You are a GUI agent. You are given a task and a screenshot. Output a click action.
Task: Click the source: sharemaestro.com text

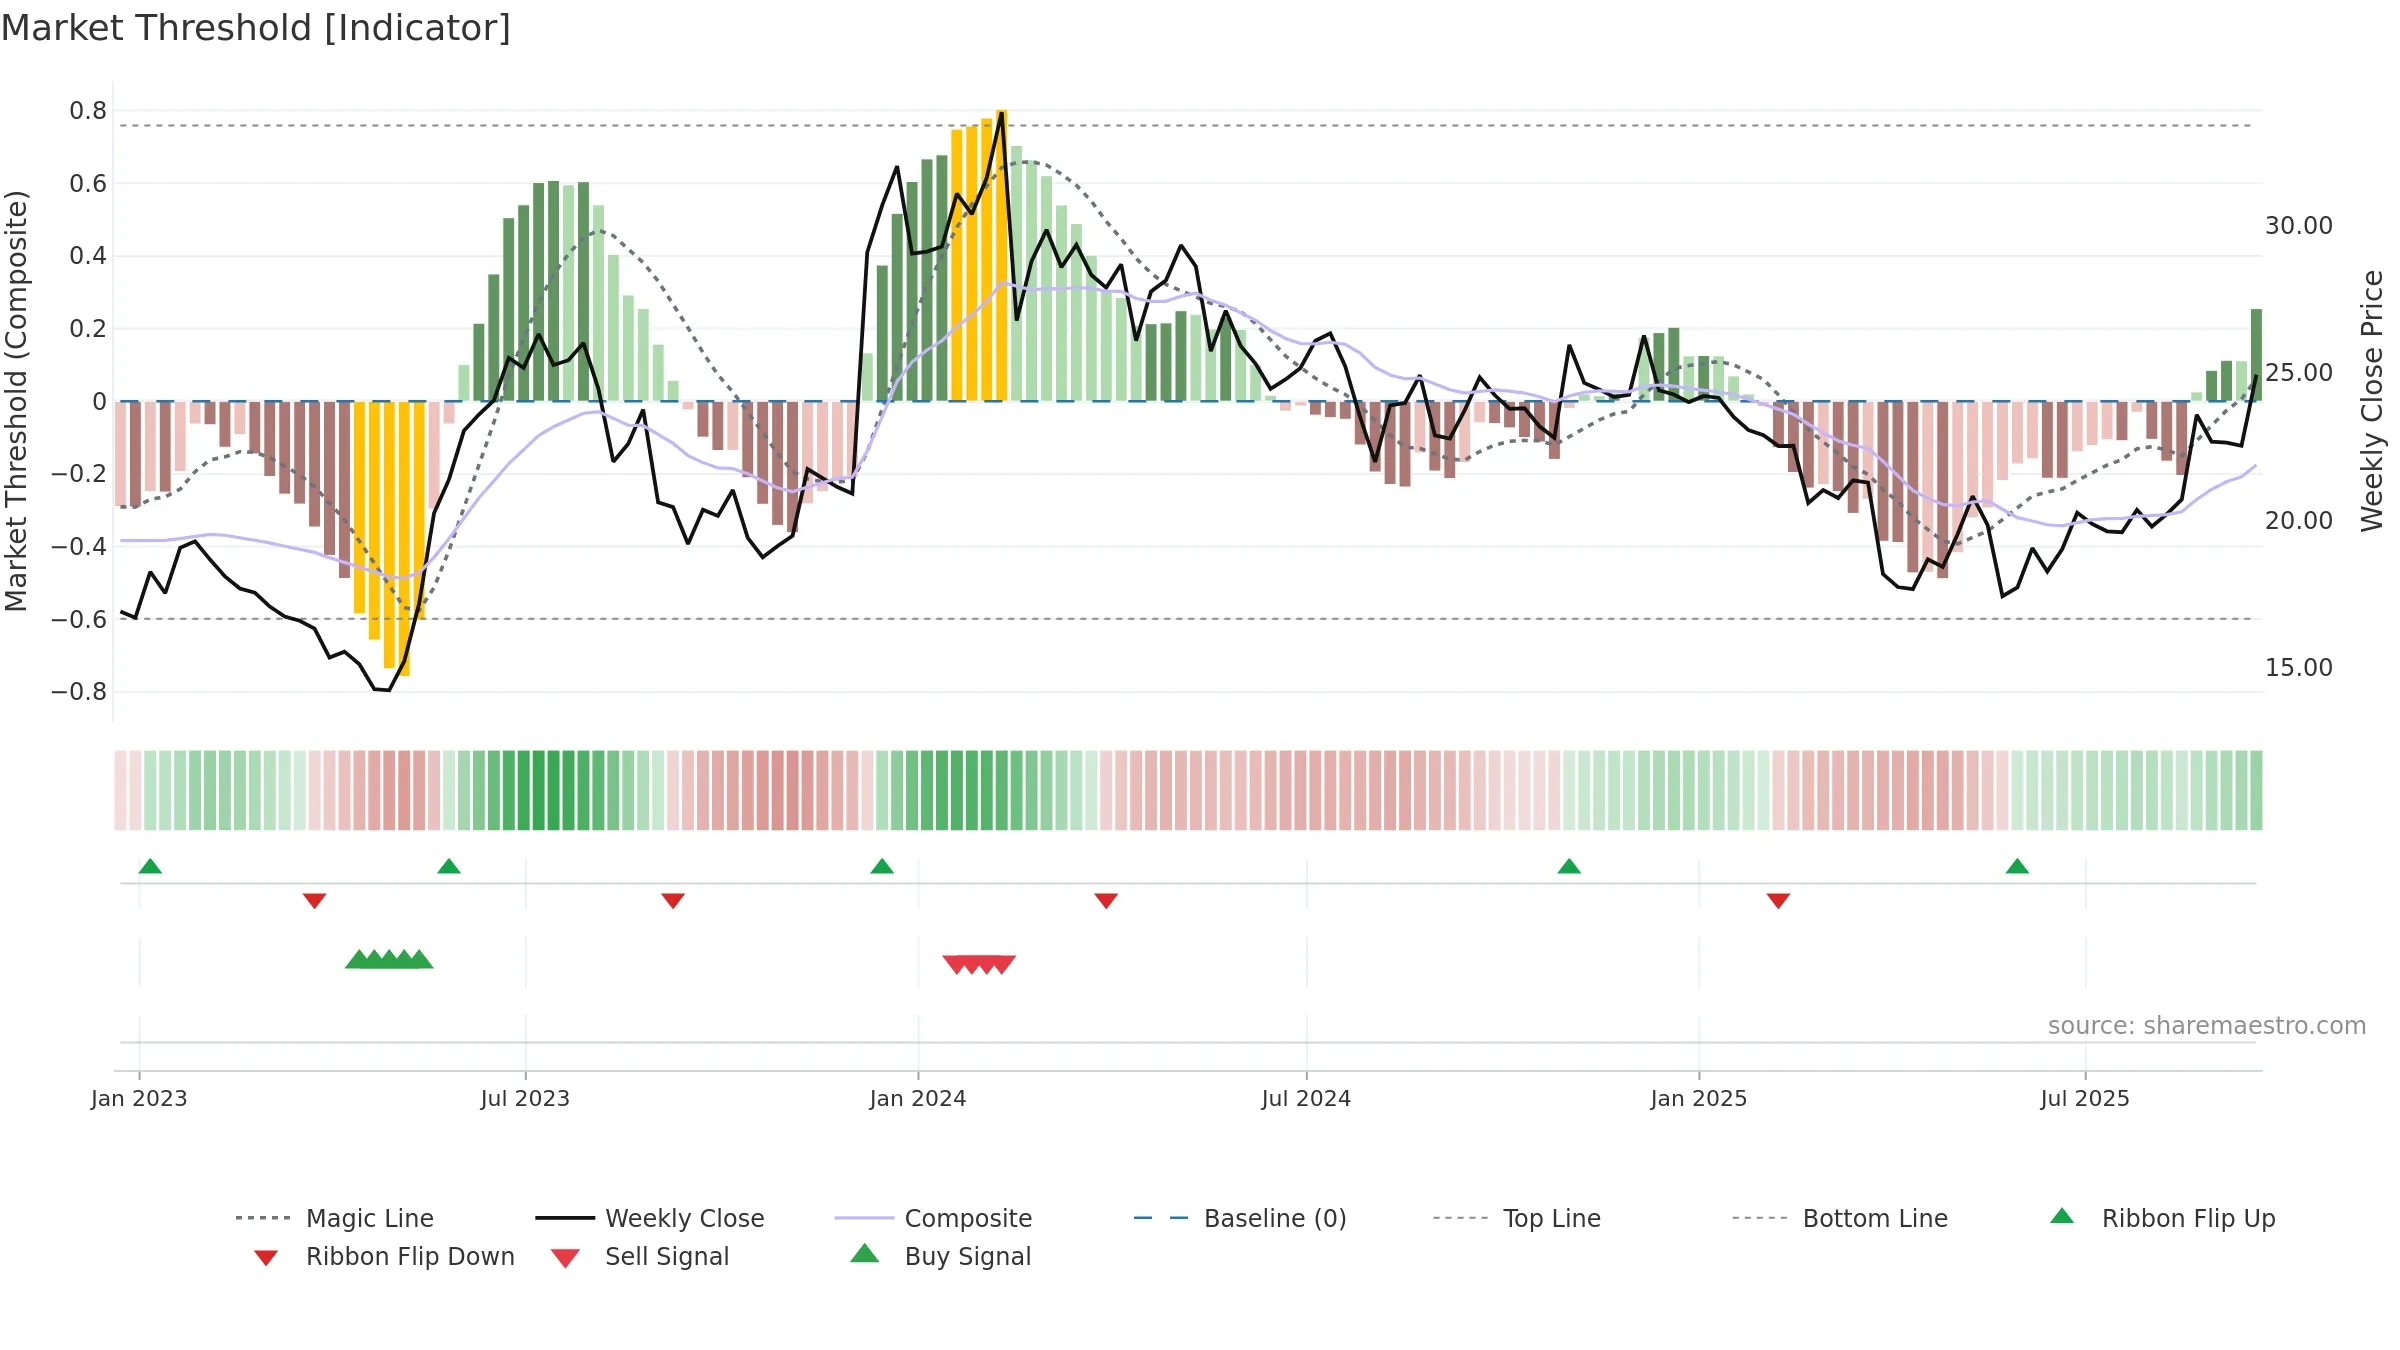coord(2207,1026)
